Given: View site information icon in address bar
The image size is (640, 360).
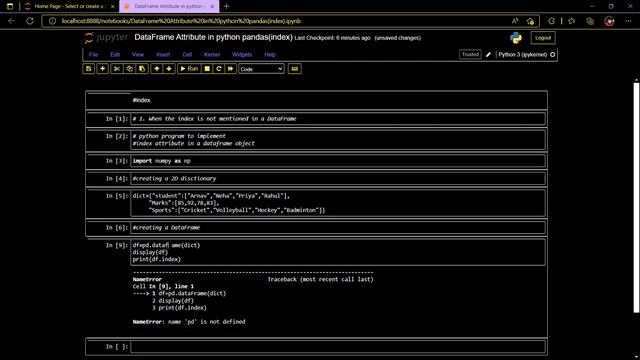Looking at the screenshot, I should [x=52, y=21].
